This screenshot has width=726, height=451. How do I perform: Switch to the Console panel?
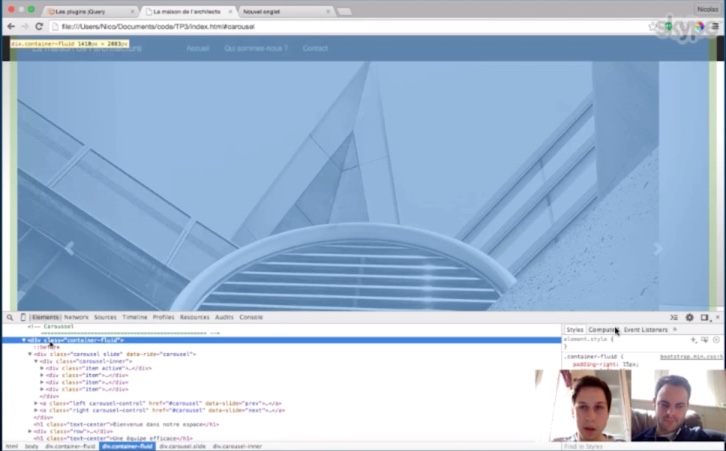pyautogui.click(x=251, y=317)
